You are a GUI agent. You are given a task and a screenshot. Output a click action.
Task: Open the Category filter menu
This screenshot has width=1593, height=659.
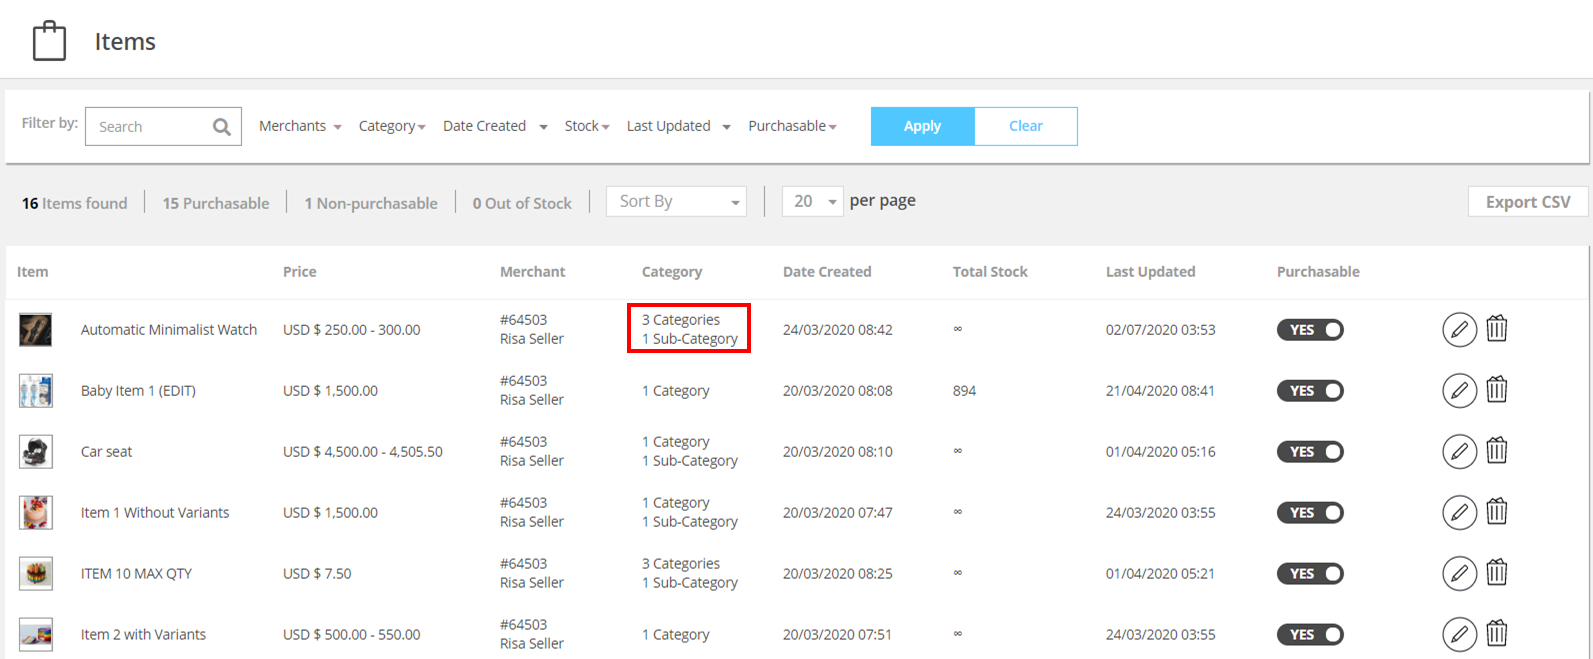click(392, 126)
